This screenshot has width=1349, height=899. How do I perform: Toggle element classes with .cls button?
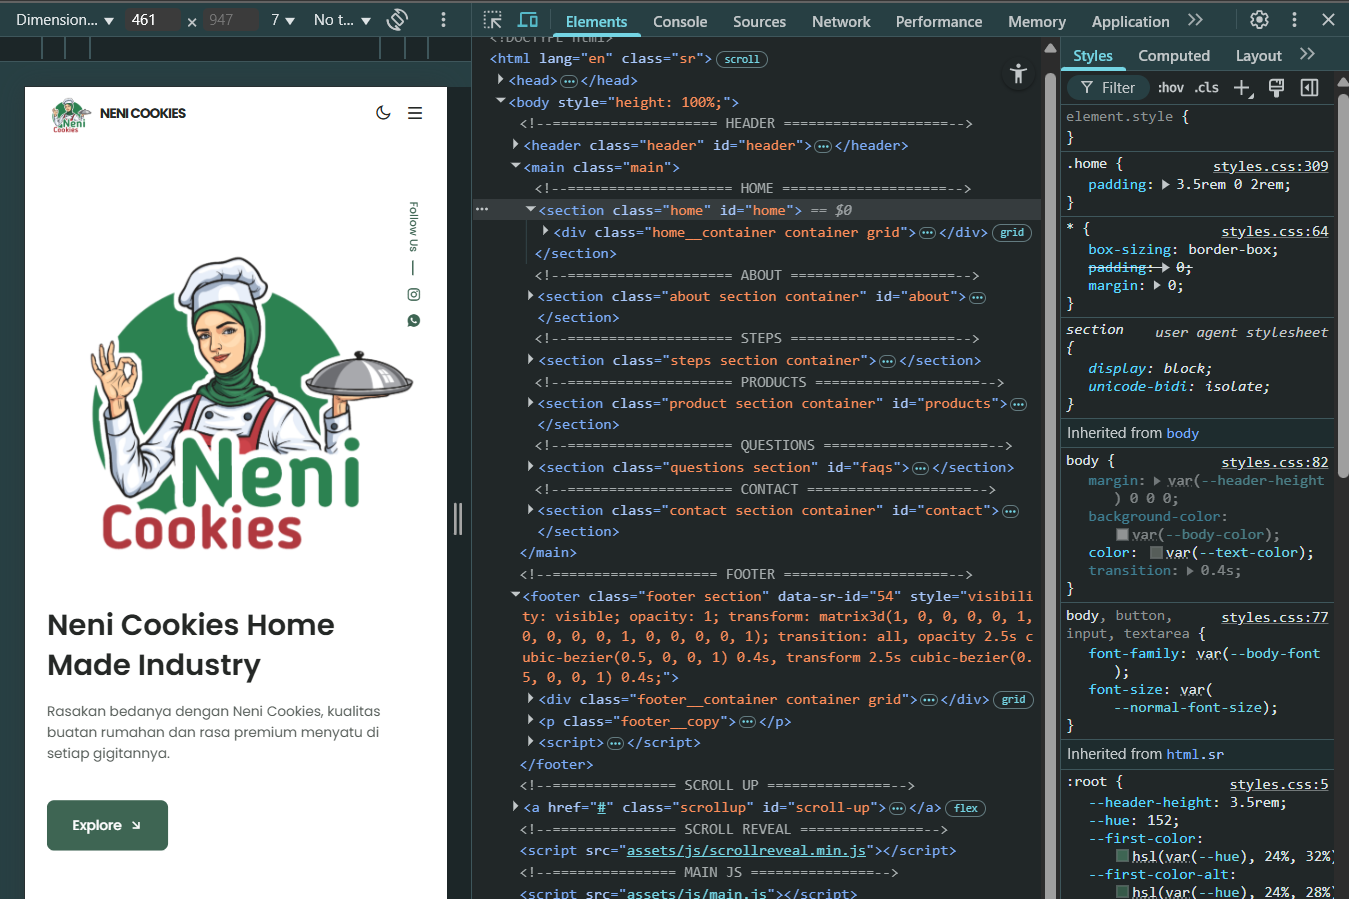click(x=1206, y=87)
